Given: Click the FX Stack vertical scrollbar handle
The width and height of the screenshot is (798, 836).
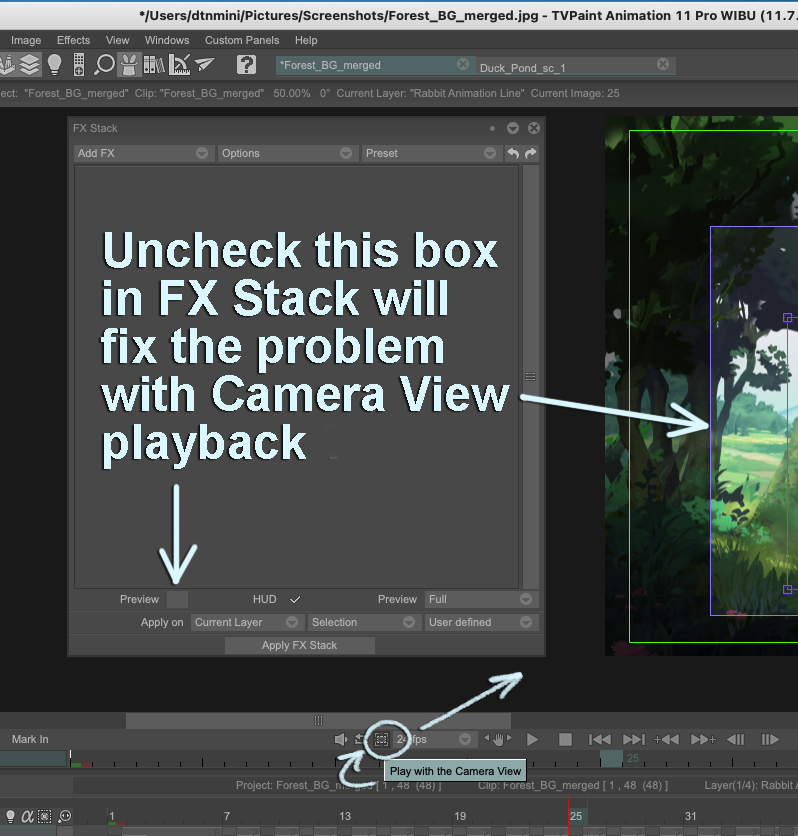Looking at the screenshot, I should click(x=530, y=376).
